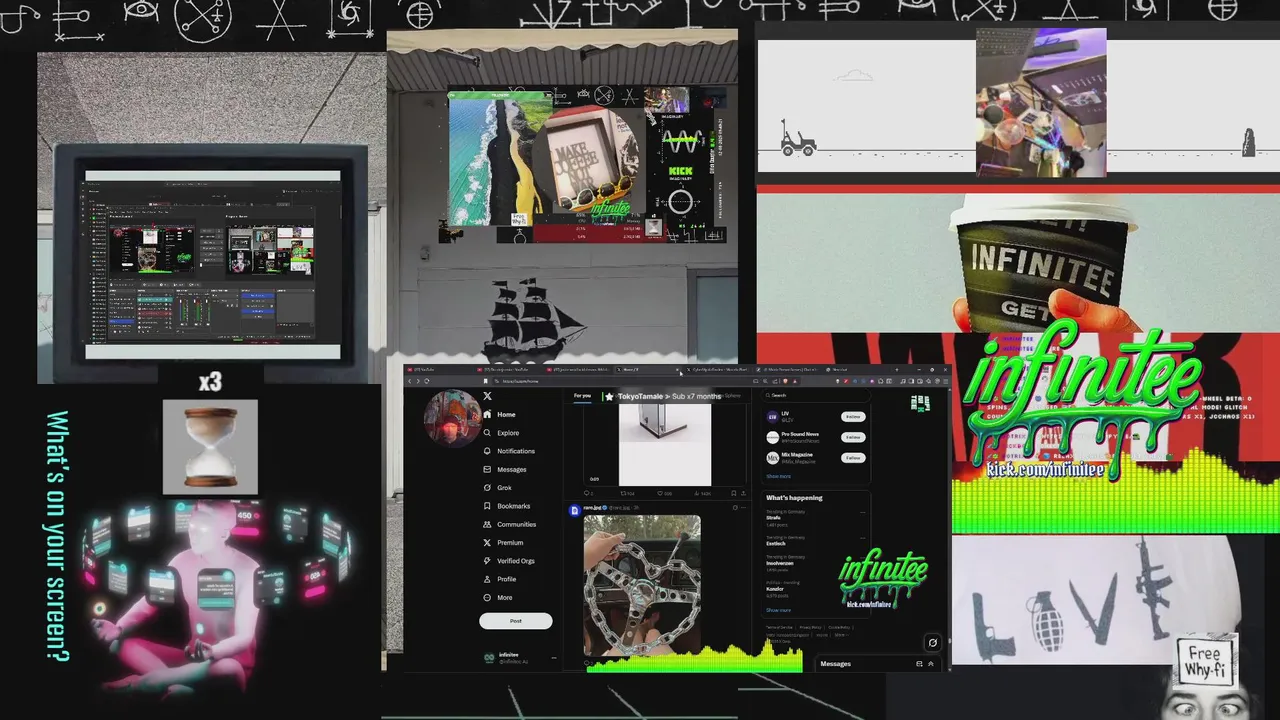Reload the page in the browser
The height and width of the screenshot is (720, 1280).
(427, 381)
